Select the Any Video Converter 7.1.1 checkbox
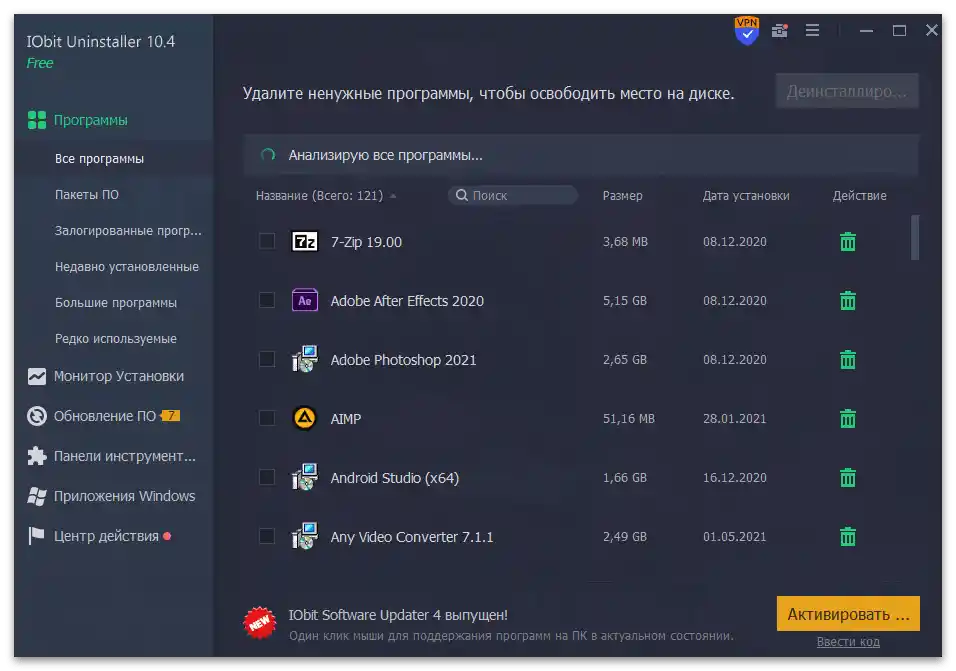Viewport: 956px width, 671px height. click(266, 536)
